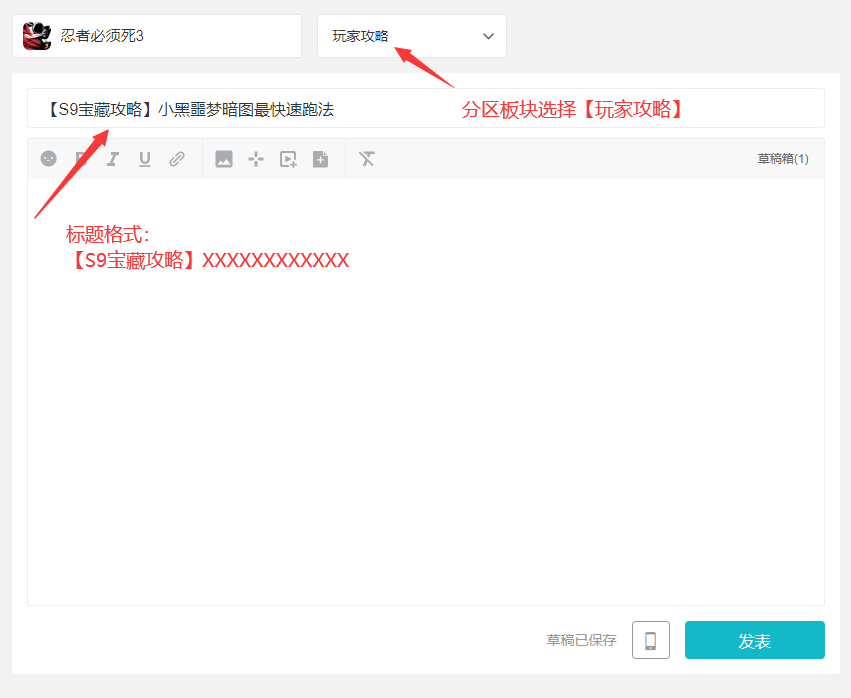This screenshot has width=851, height=698.
Task: Open the drafts box 草稿箱(1)
Action: pos(783,159)
